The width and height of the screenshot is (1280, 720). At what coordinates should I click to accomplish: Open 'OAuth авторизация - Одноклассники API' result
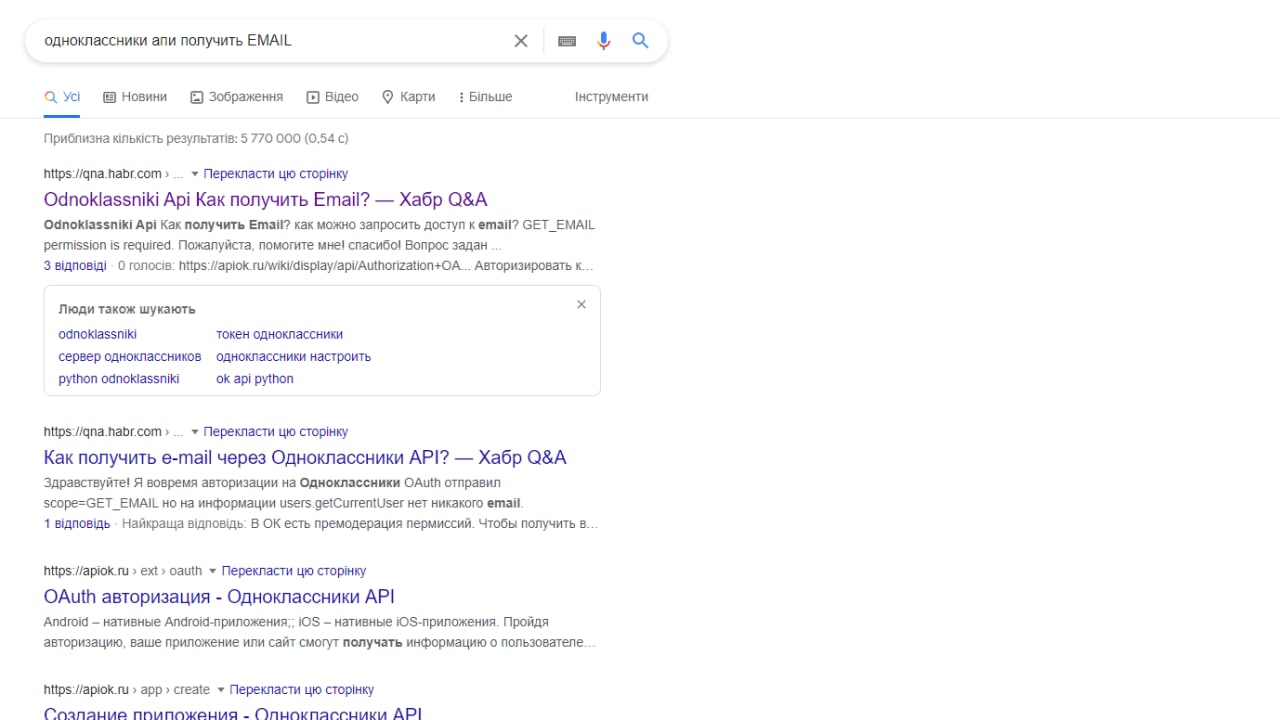219,597
